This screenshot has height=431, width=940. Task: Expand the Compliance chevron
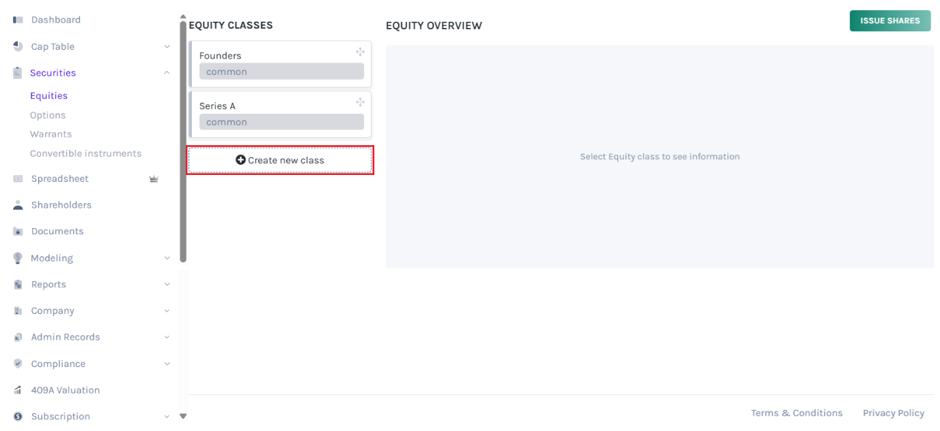click(167, 363)
